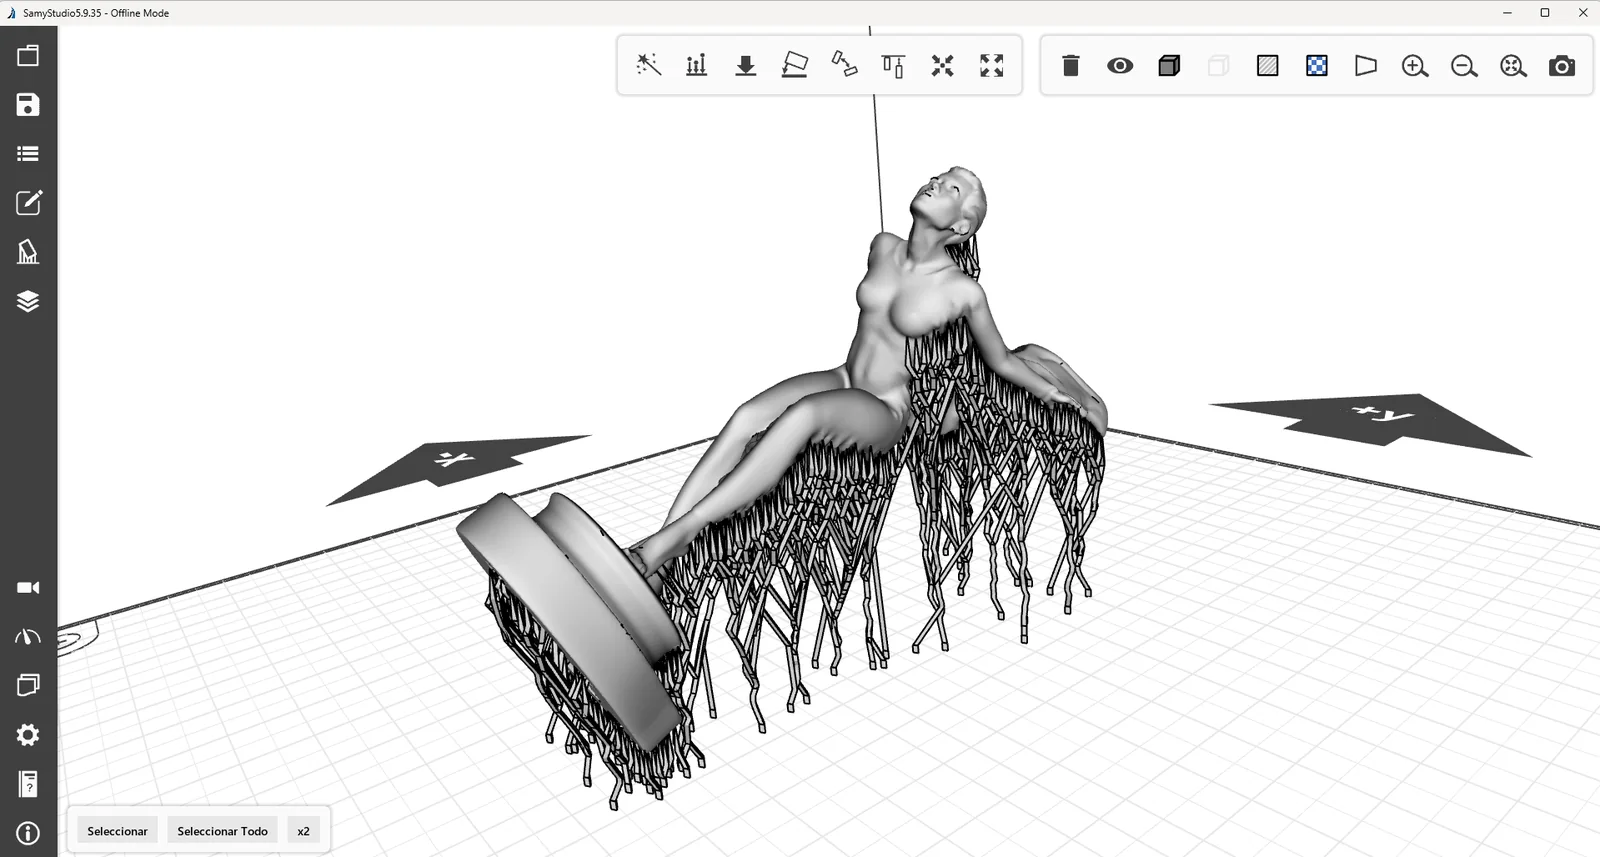The image size is (1600, 857).
Task: Click the zoom fit magnifier icon
Action: 1513,66
